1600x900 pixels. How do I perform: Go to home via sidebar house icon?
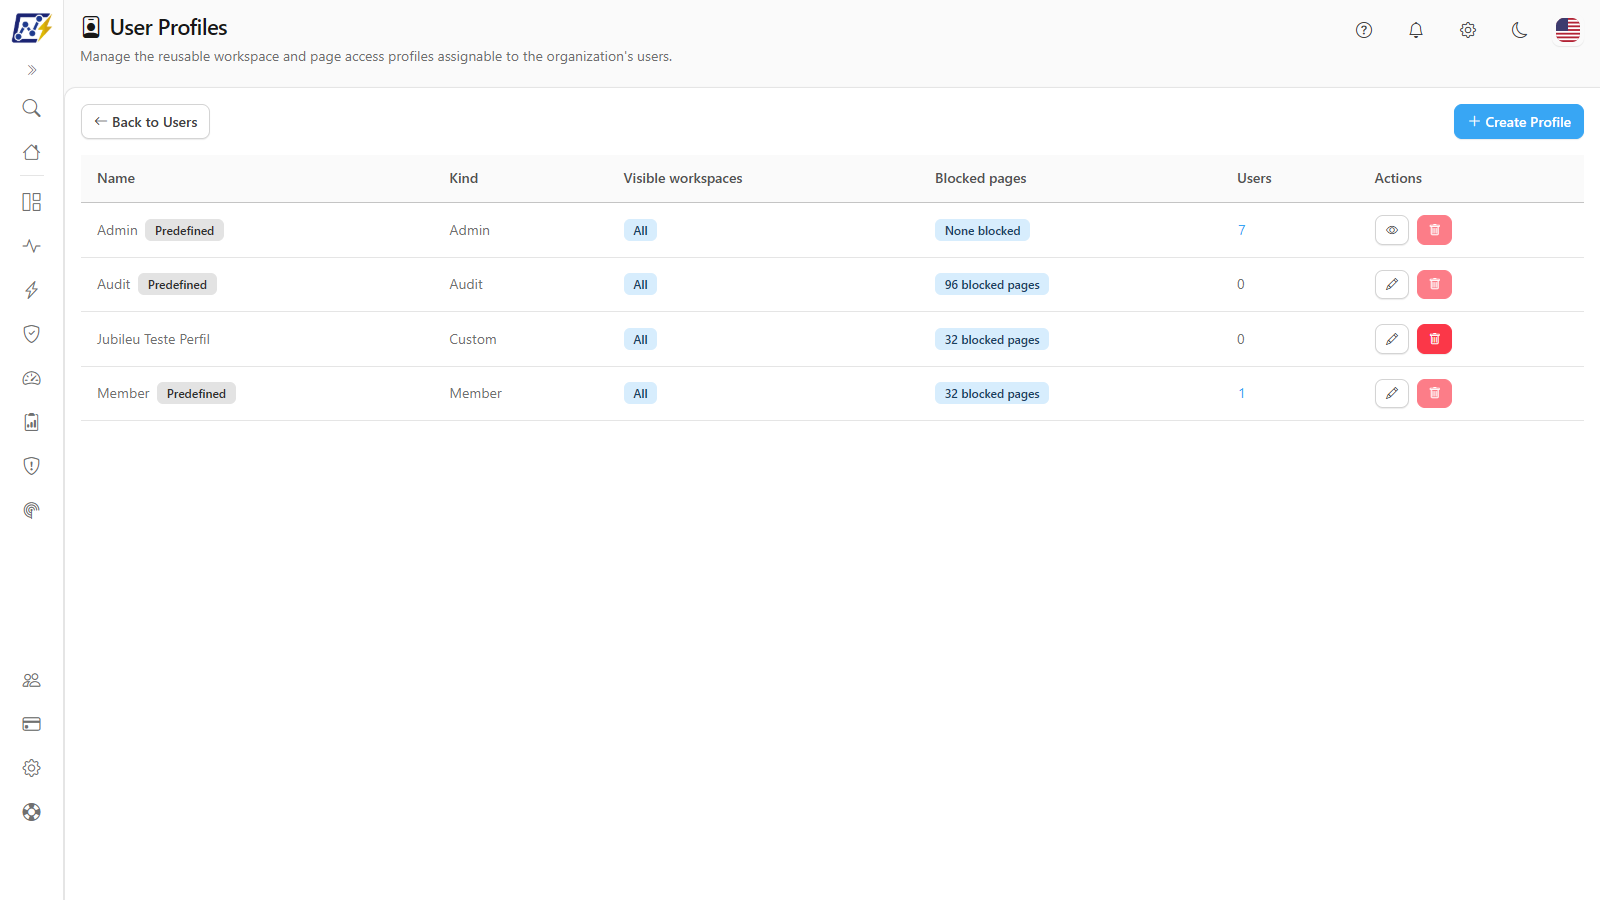coord(32,152)
